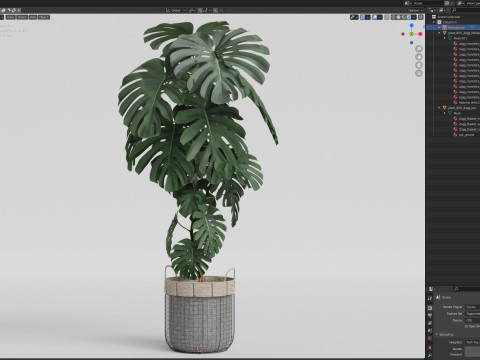Toggle perspective/orthographic view button

419,73
